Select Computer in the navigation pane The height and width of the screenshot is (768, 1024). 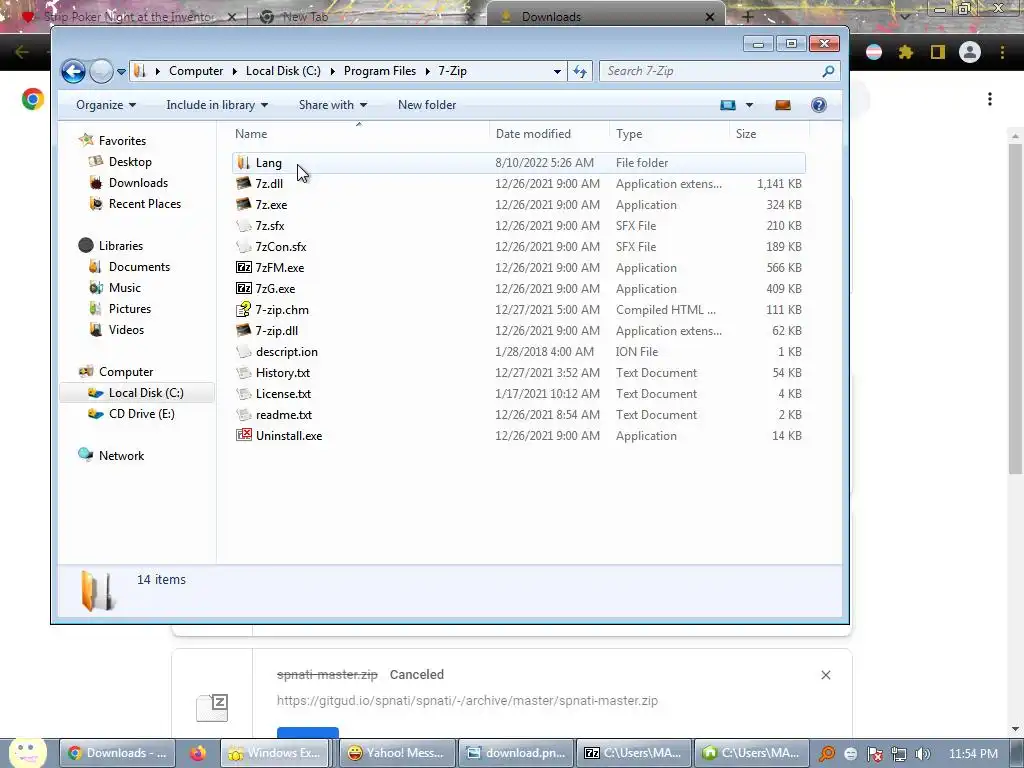[x=125, y=372]
